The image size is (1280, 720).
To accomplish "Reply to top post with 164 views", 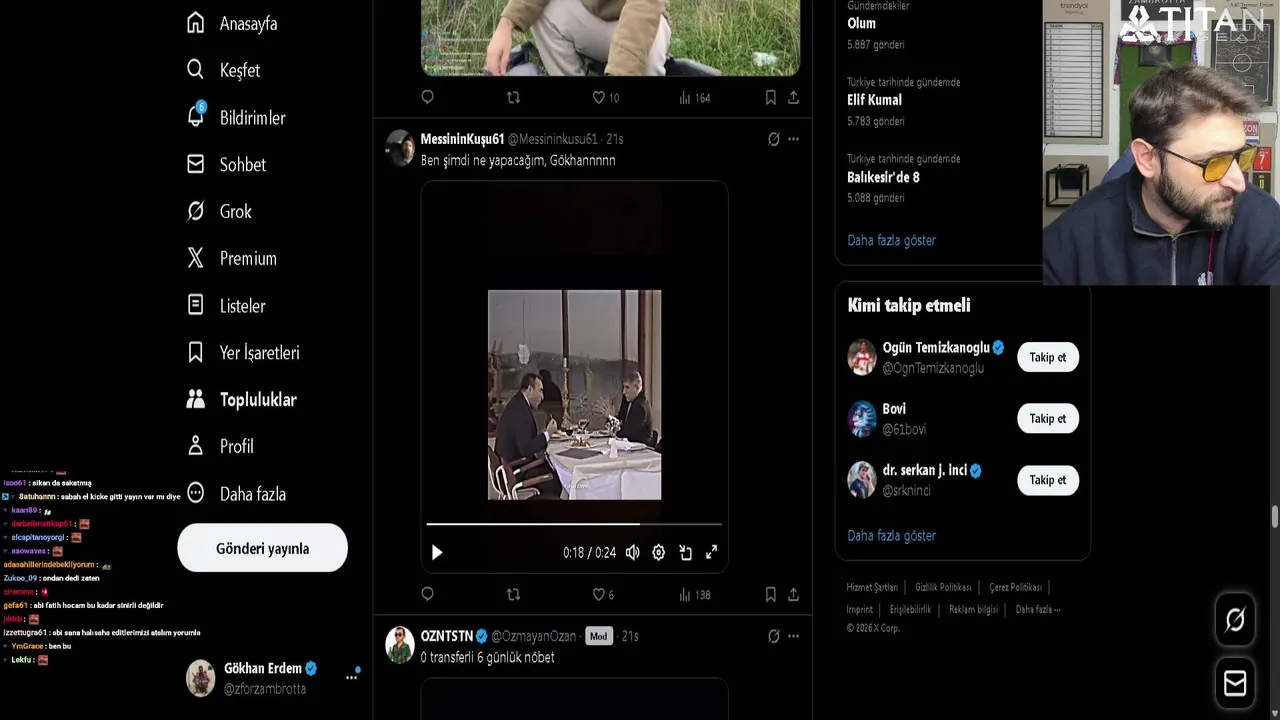I will 427,97.
